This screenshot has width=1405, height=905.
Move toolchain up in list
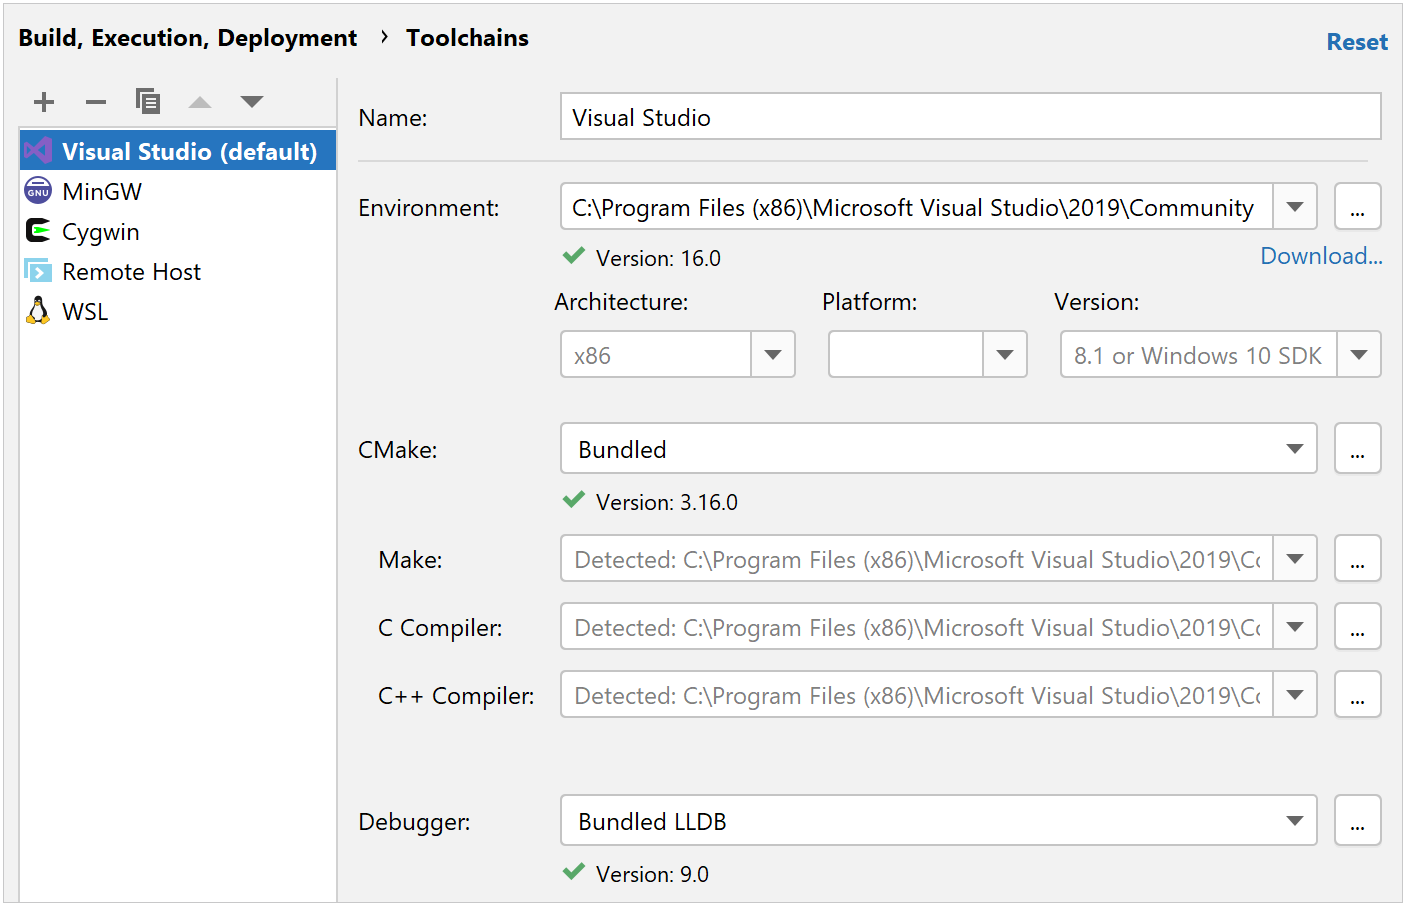(x=200, y=101)
